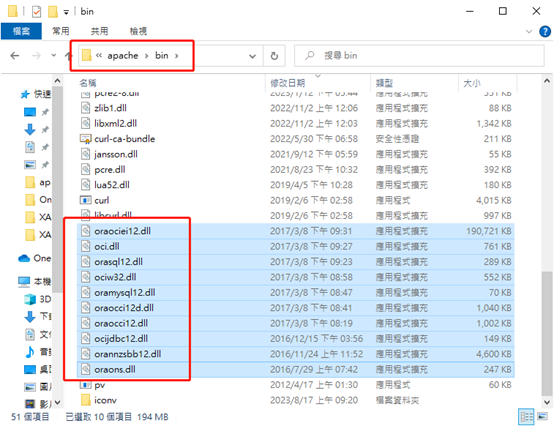Click the Quick Access star in sidebar
The height and width of the screenshot is (426, 554).
point(25,94)
